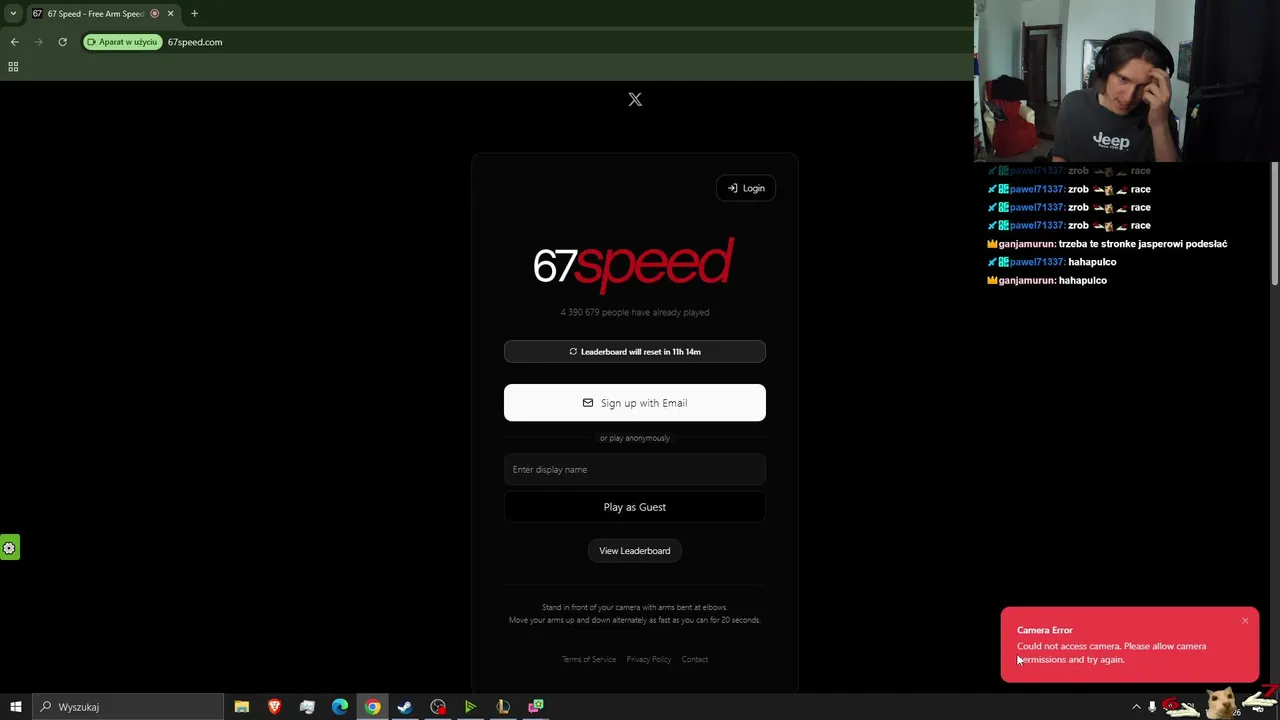
Task: Open Steam from taskbar
Action: (405, 707)
